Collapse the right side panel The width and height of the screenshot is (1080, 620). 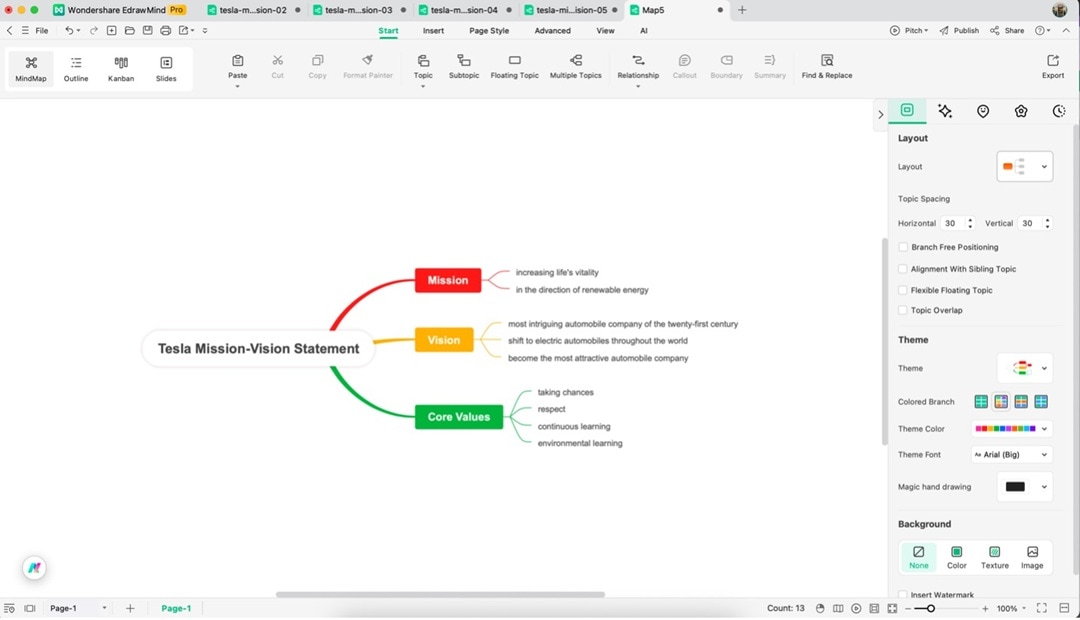(880, 114)
